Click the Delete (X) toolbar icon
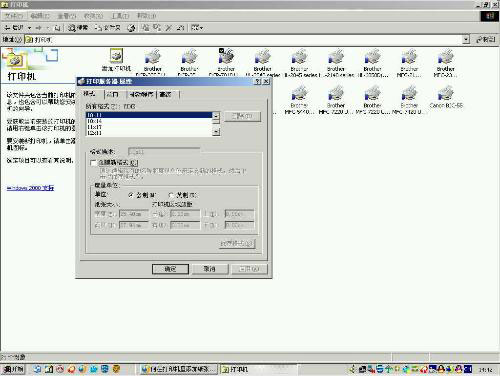Viewport: 500px width, 376px height. tap(169, 28)
